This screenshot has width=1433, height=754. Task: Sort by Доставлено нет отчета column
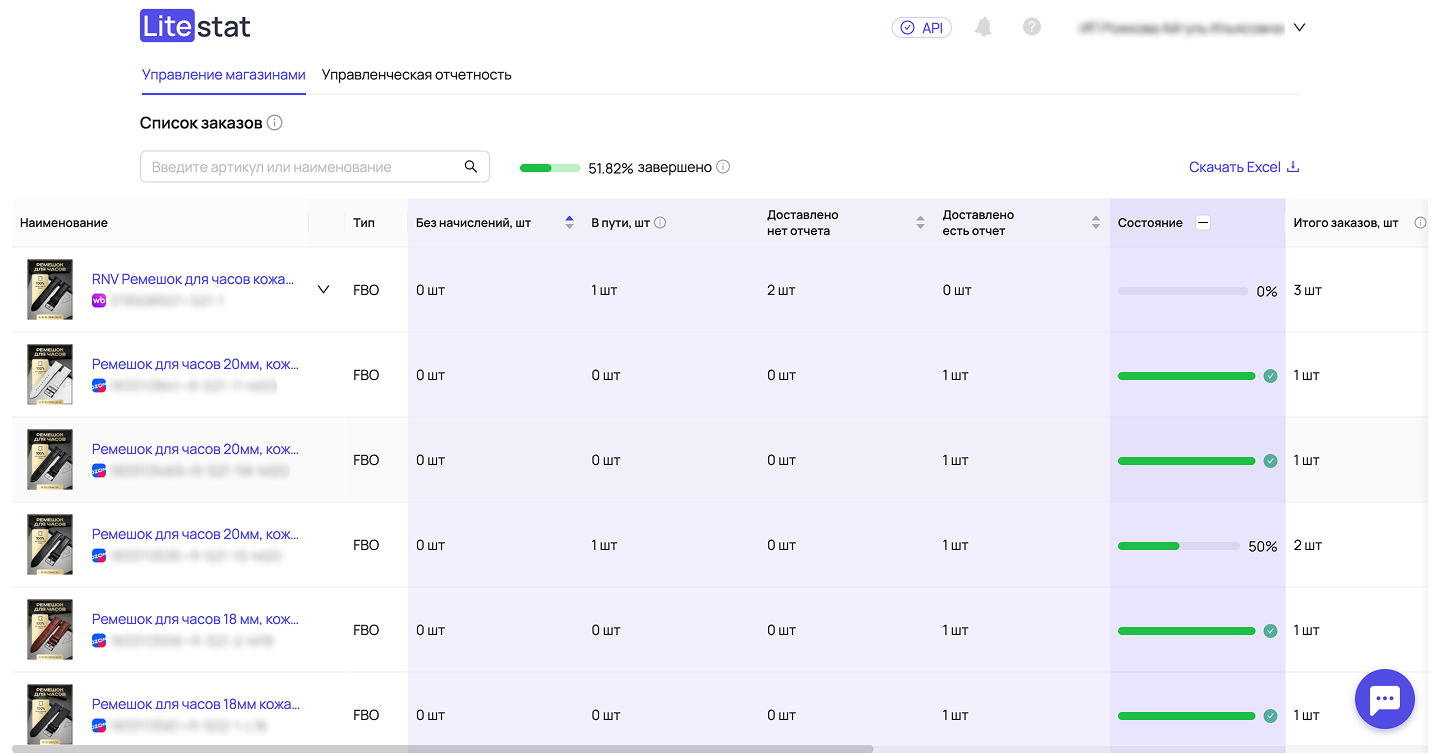pos(920,223)
